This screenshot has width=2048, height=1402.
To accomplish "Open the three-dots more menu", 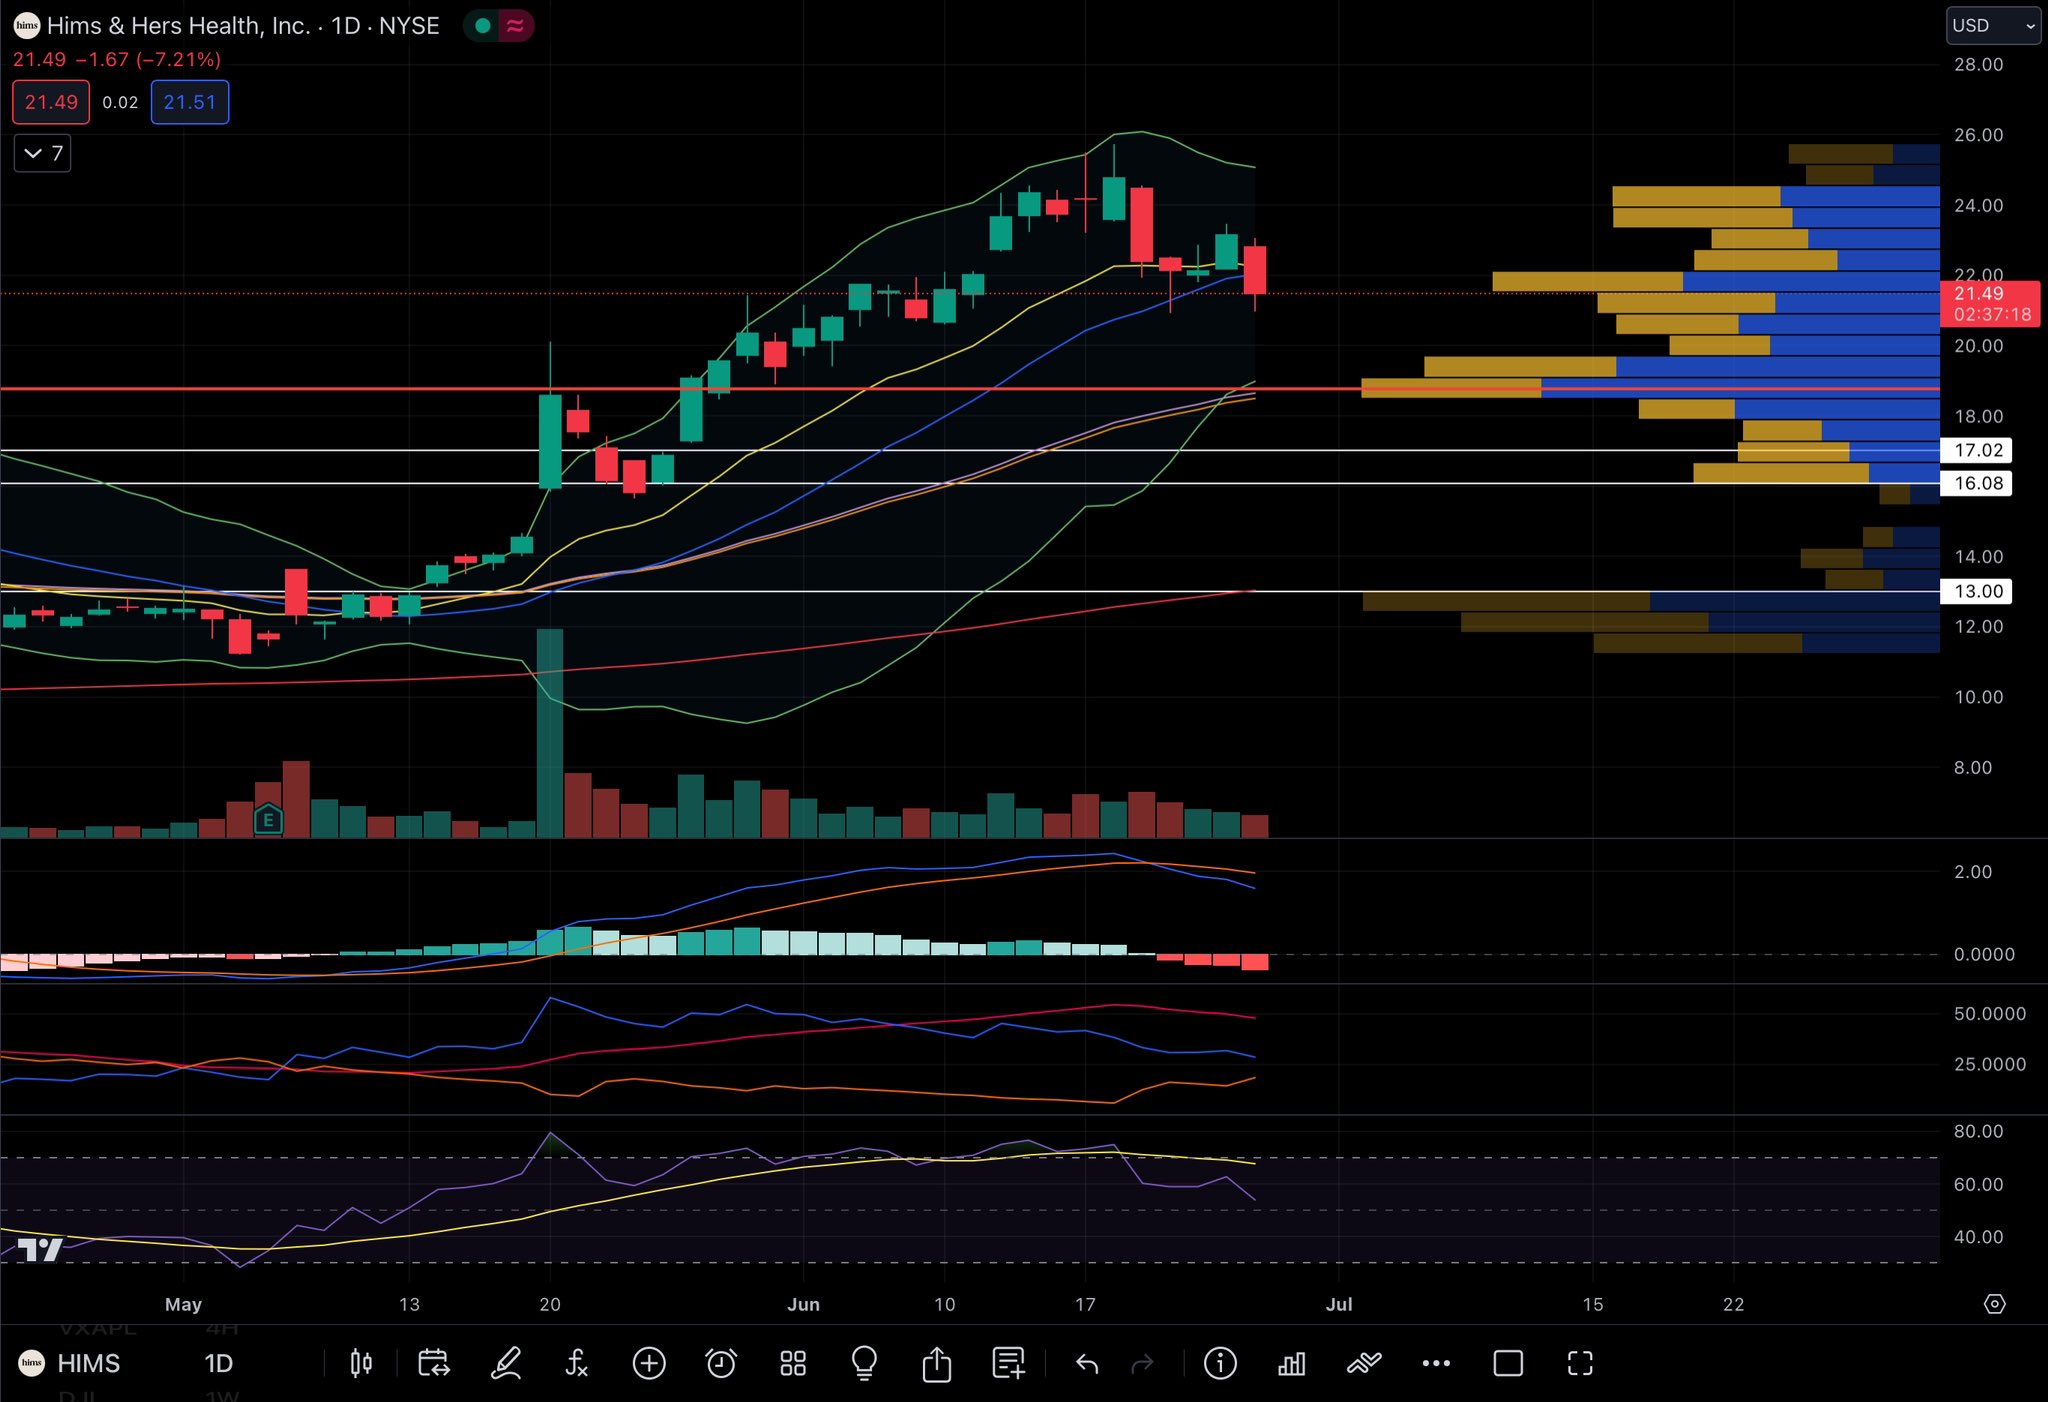I will coord(1436,1364).
